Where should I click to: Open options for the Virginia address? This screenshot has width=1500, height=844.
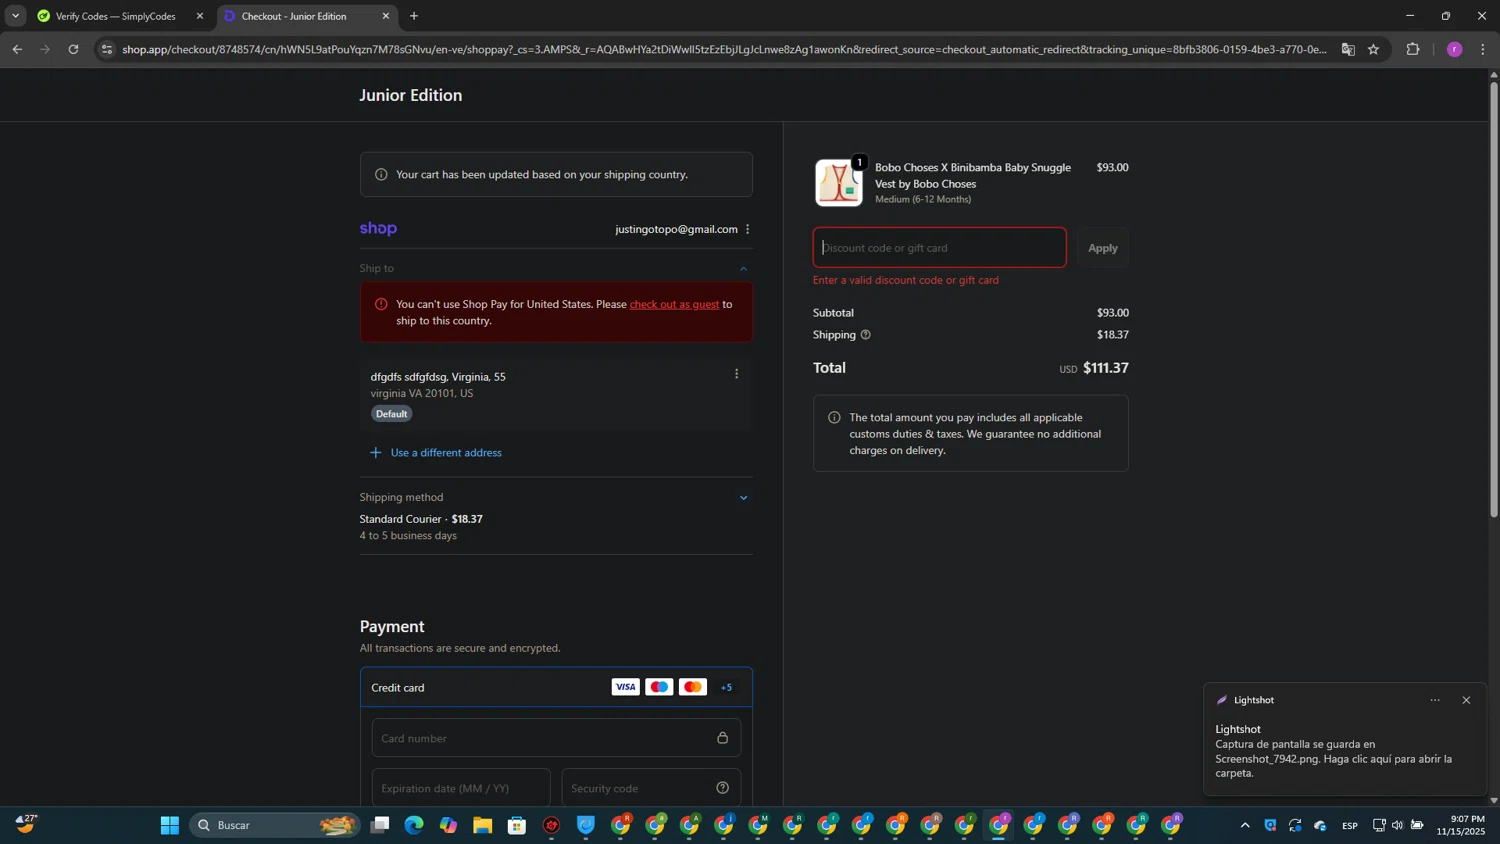(x=737, y=374)
